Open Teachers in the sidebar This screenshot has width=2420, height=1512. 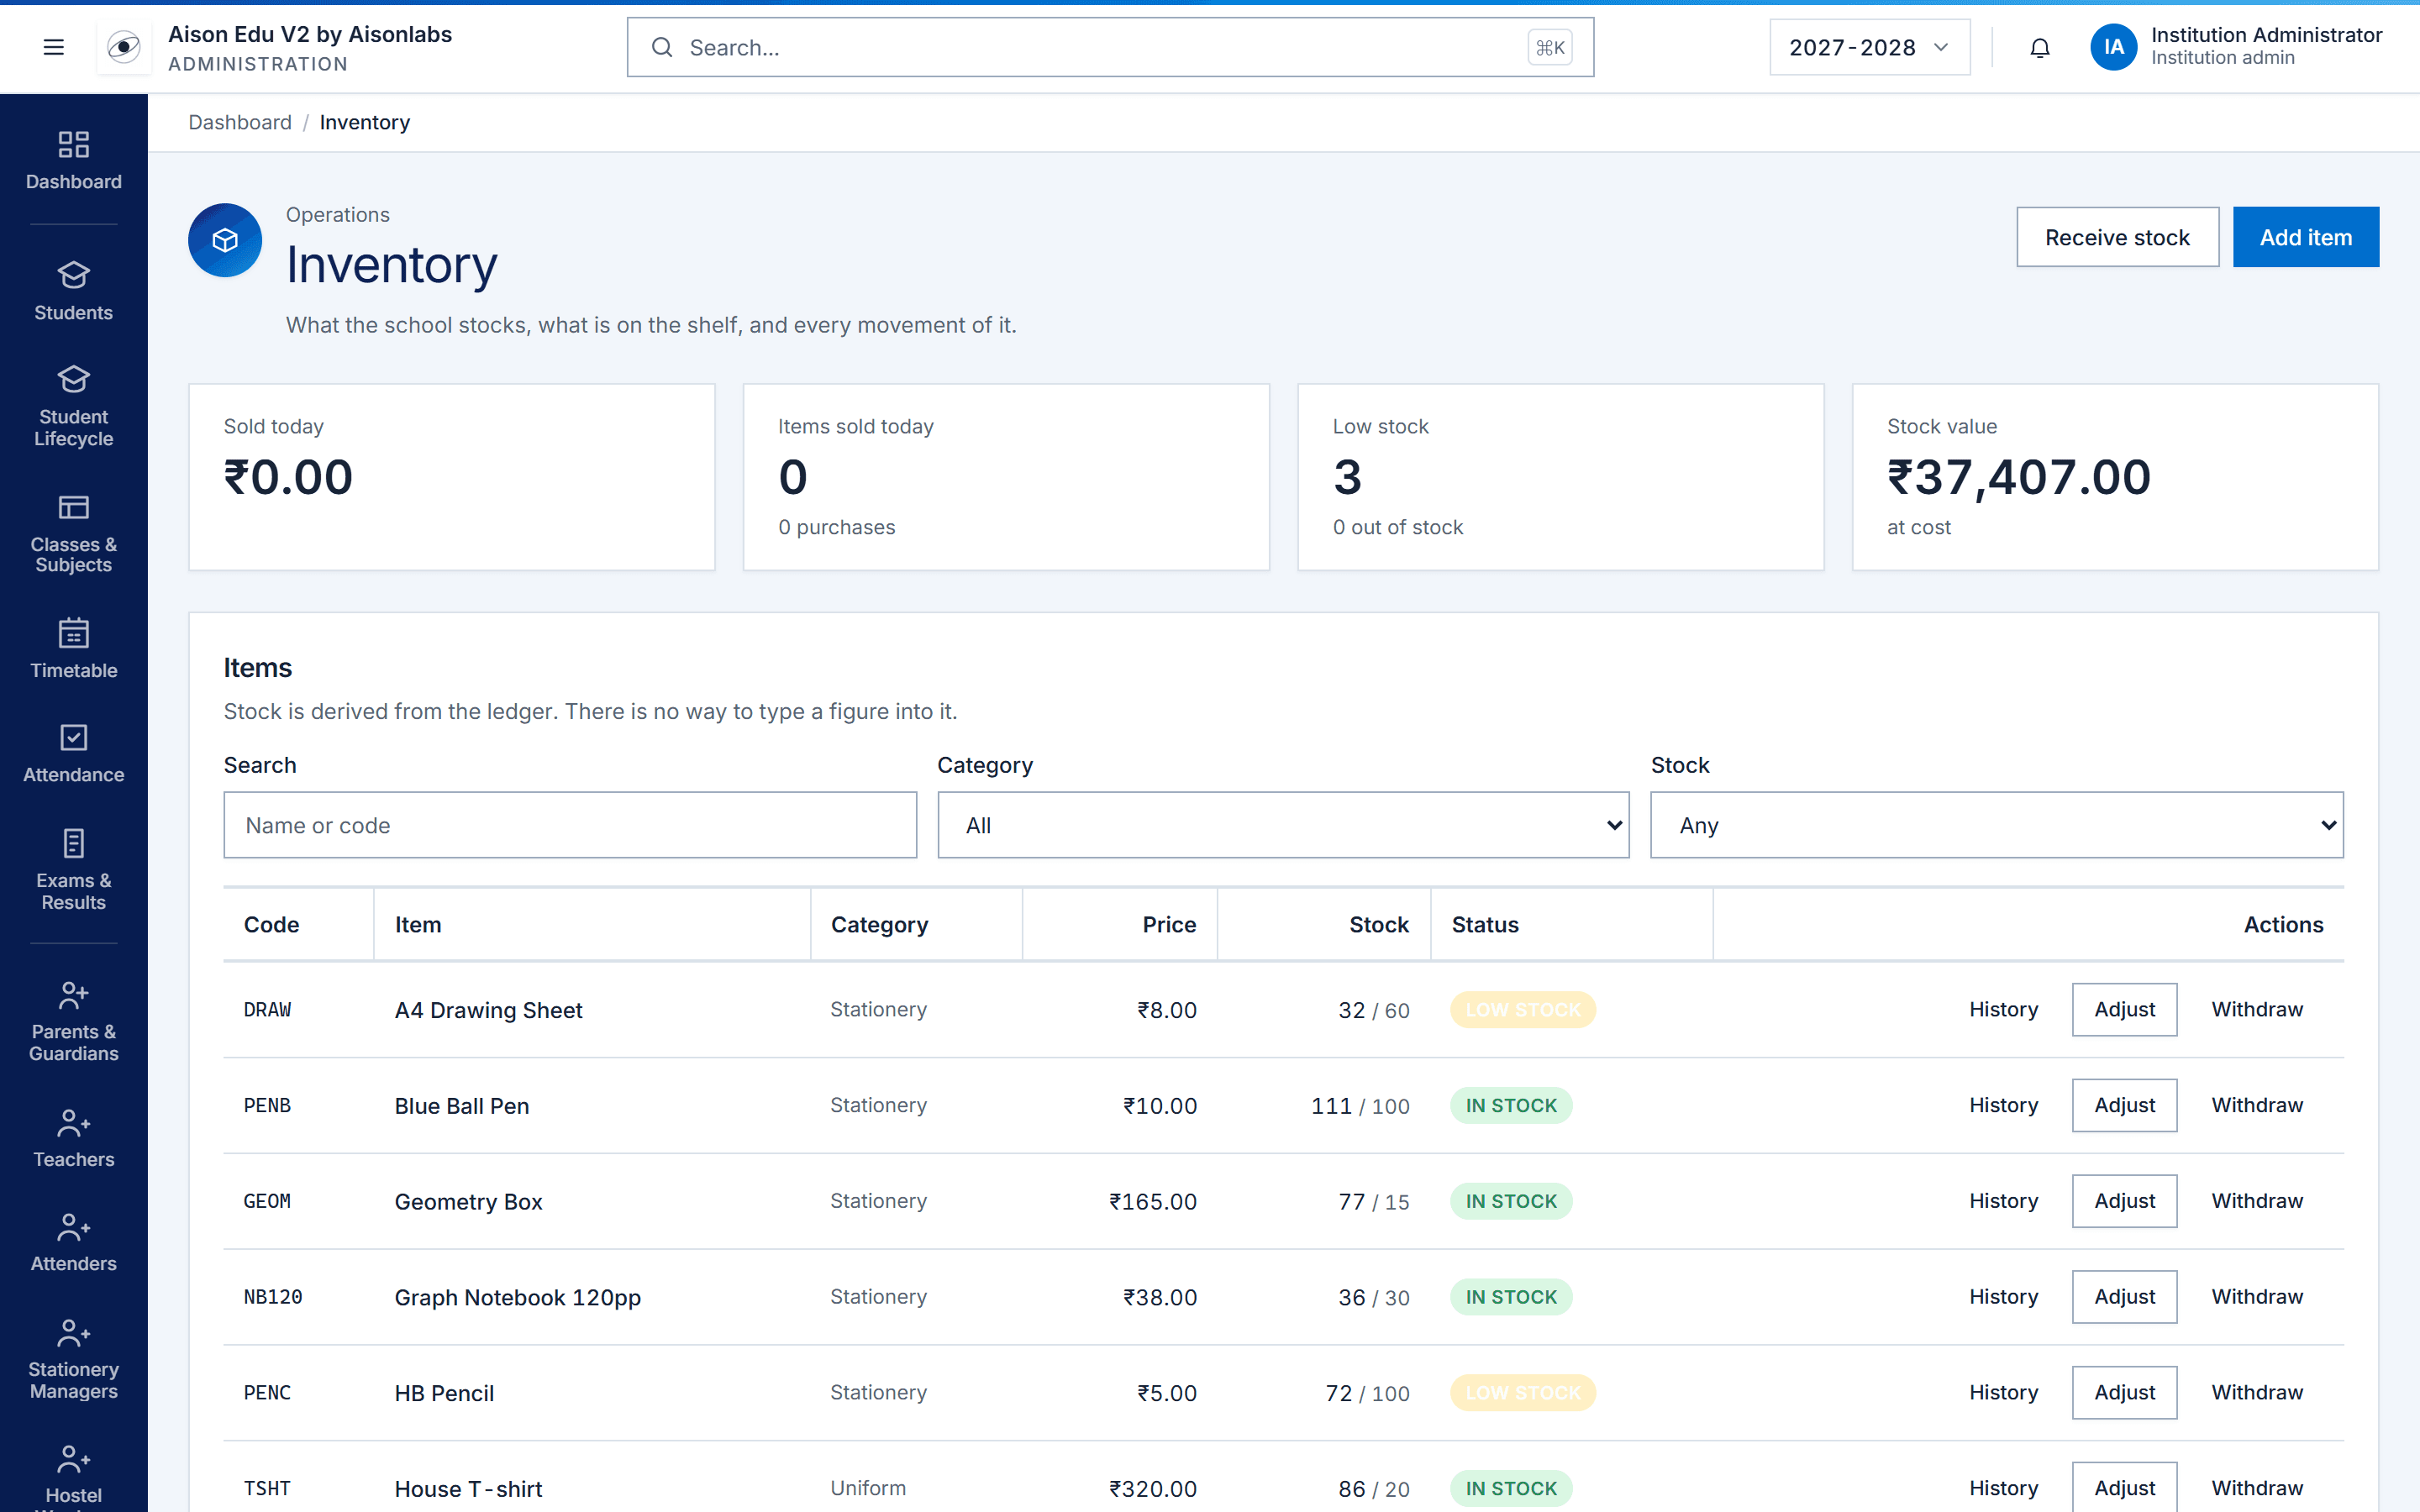(74, 1138)
